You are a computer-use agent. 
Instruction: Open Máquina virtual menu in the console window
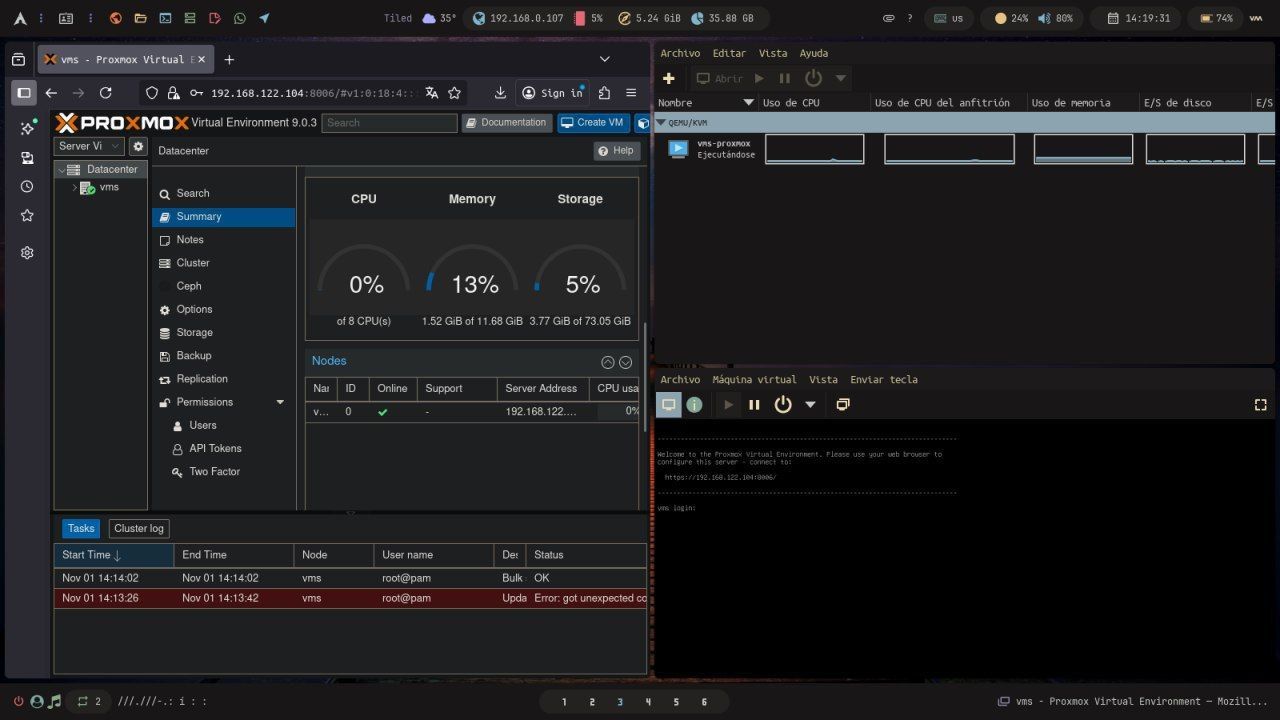pyautogui.click(x=754, y=379)
